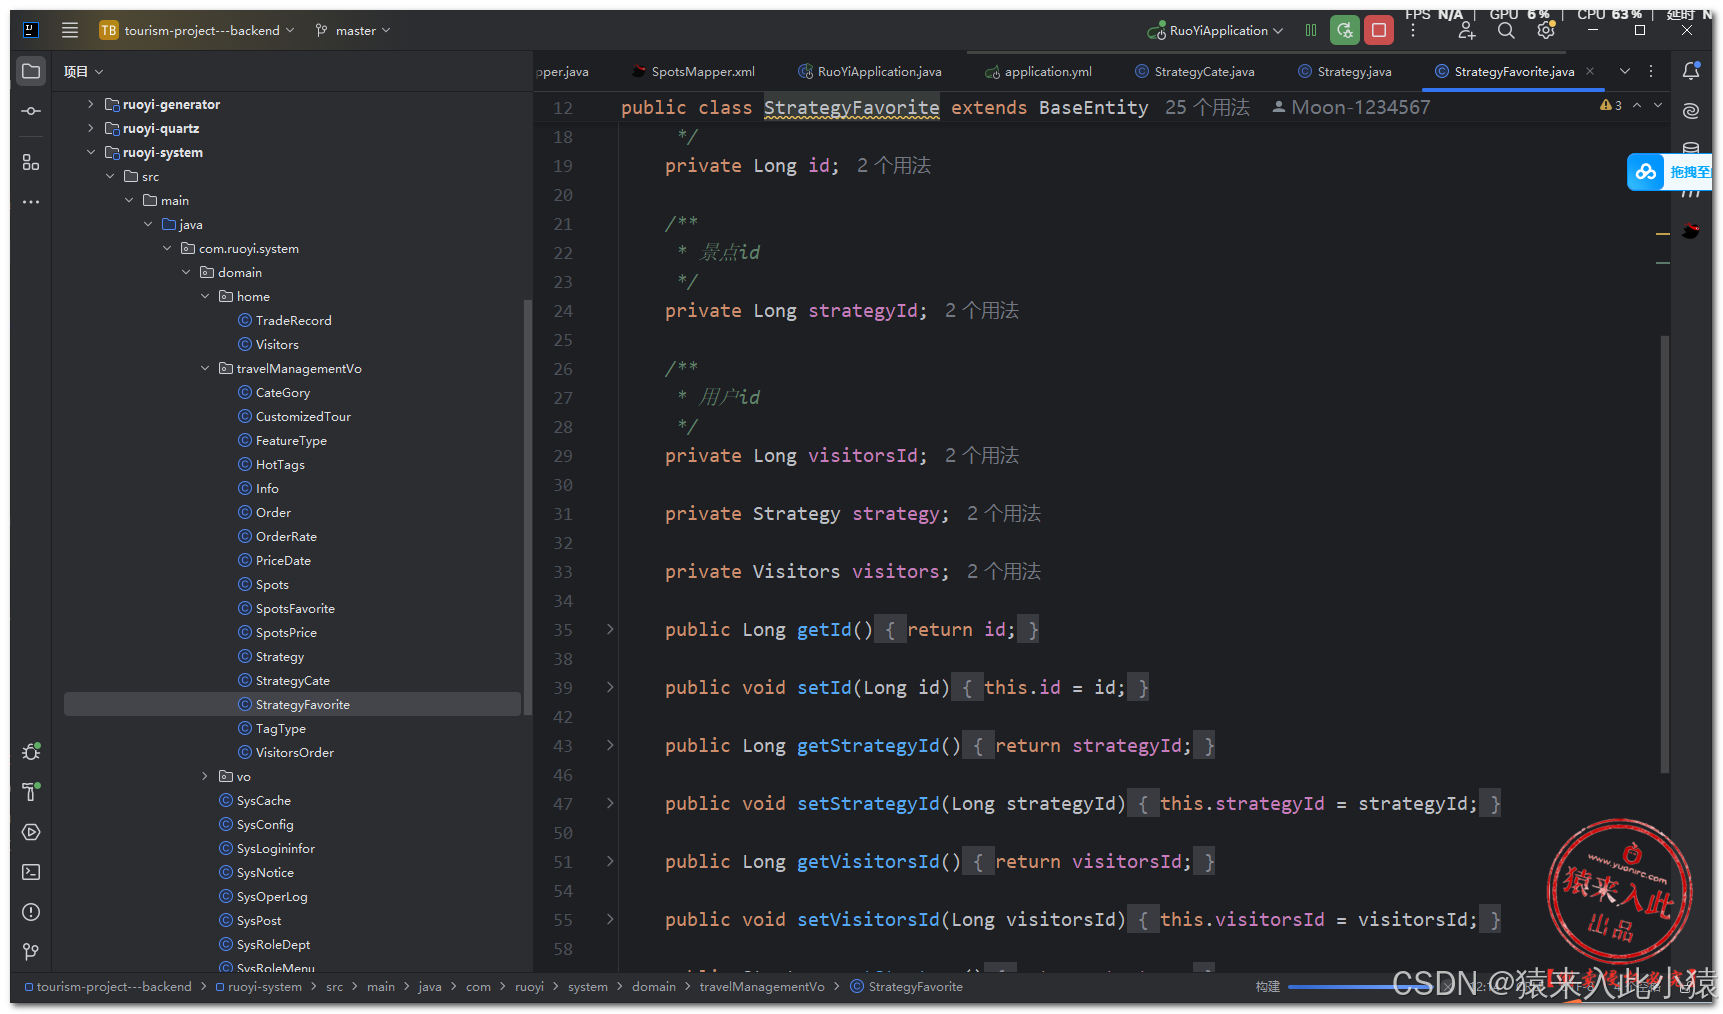The width and height of the screenshot is (1723, 1014).
Task: Collapse the ruoyi-system module
Action: pos(90,152)
